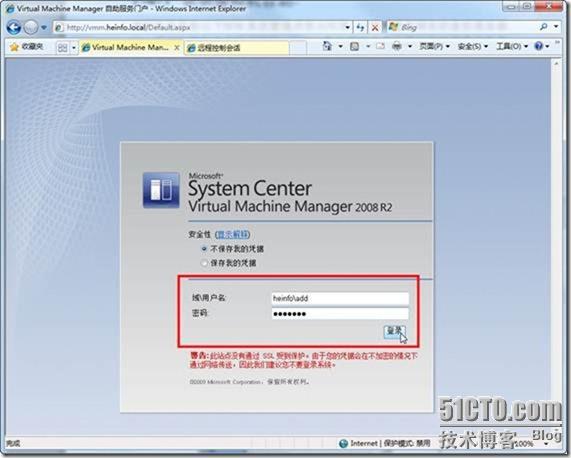Click the System Center VMM logo icon

click(x=161, y=190)
